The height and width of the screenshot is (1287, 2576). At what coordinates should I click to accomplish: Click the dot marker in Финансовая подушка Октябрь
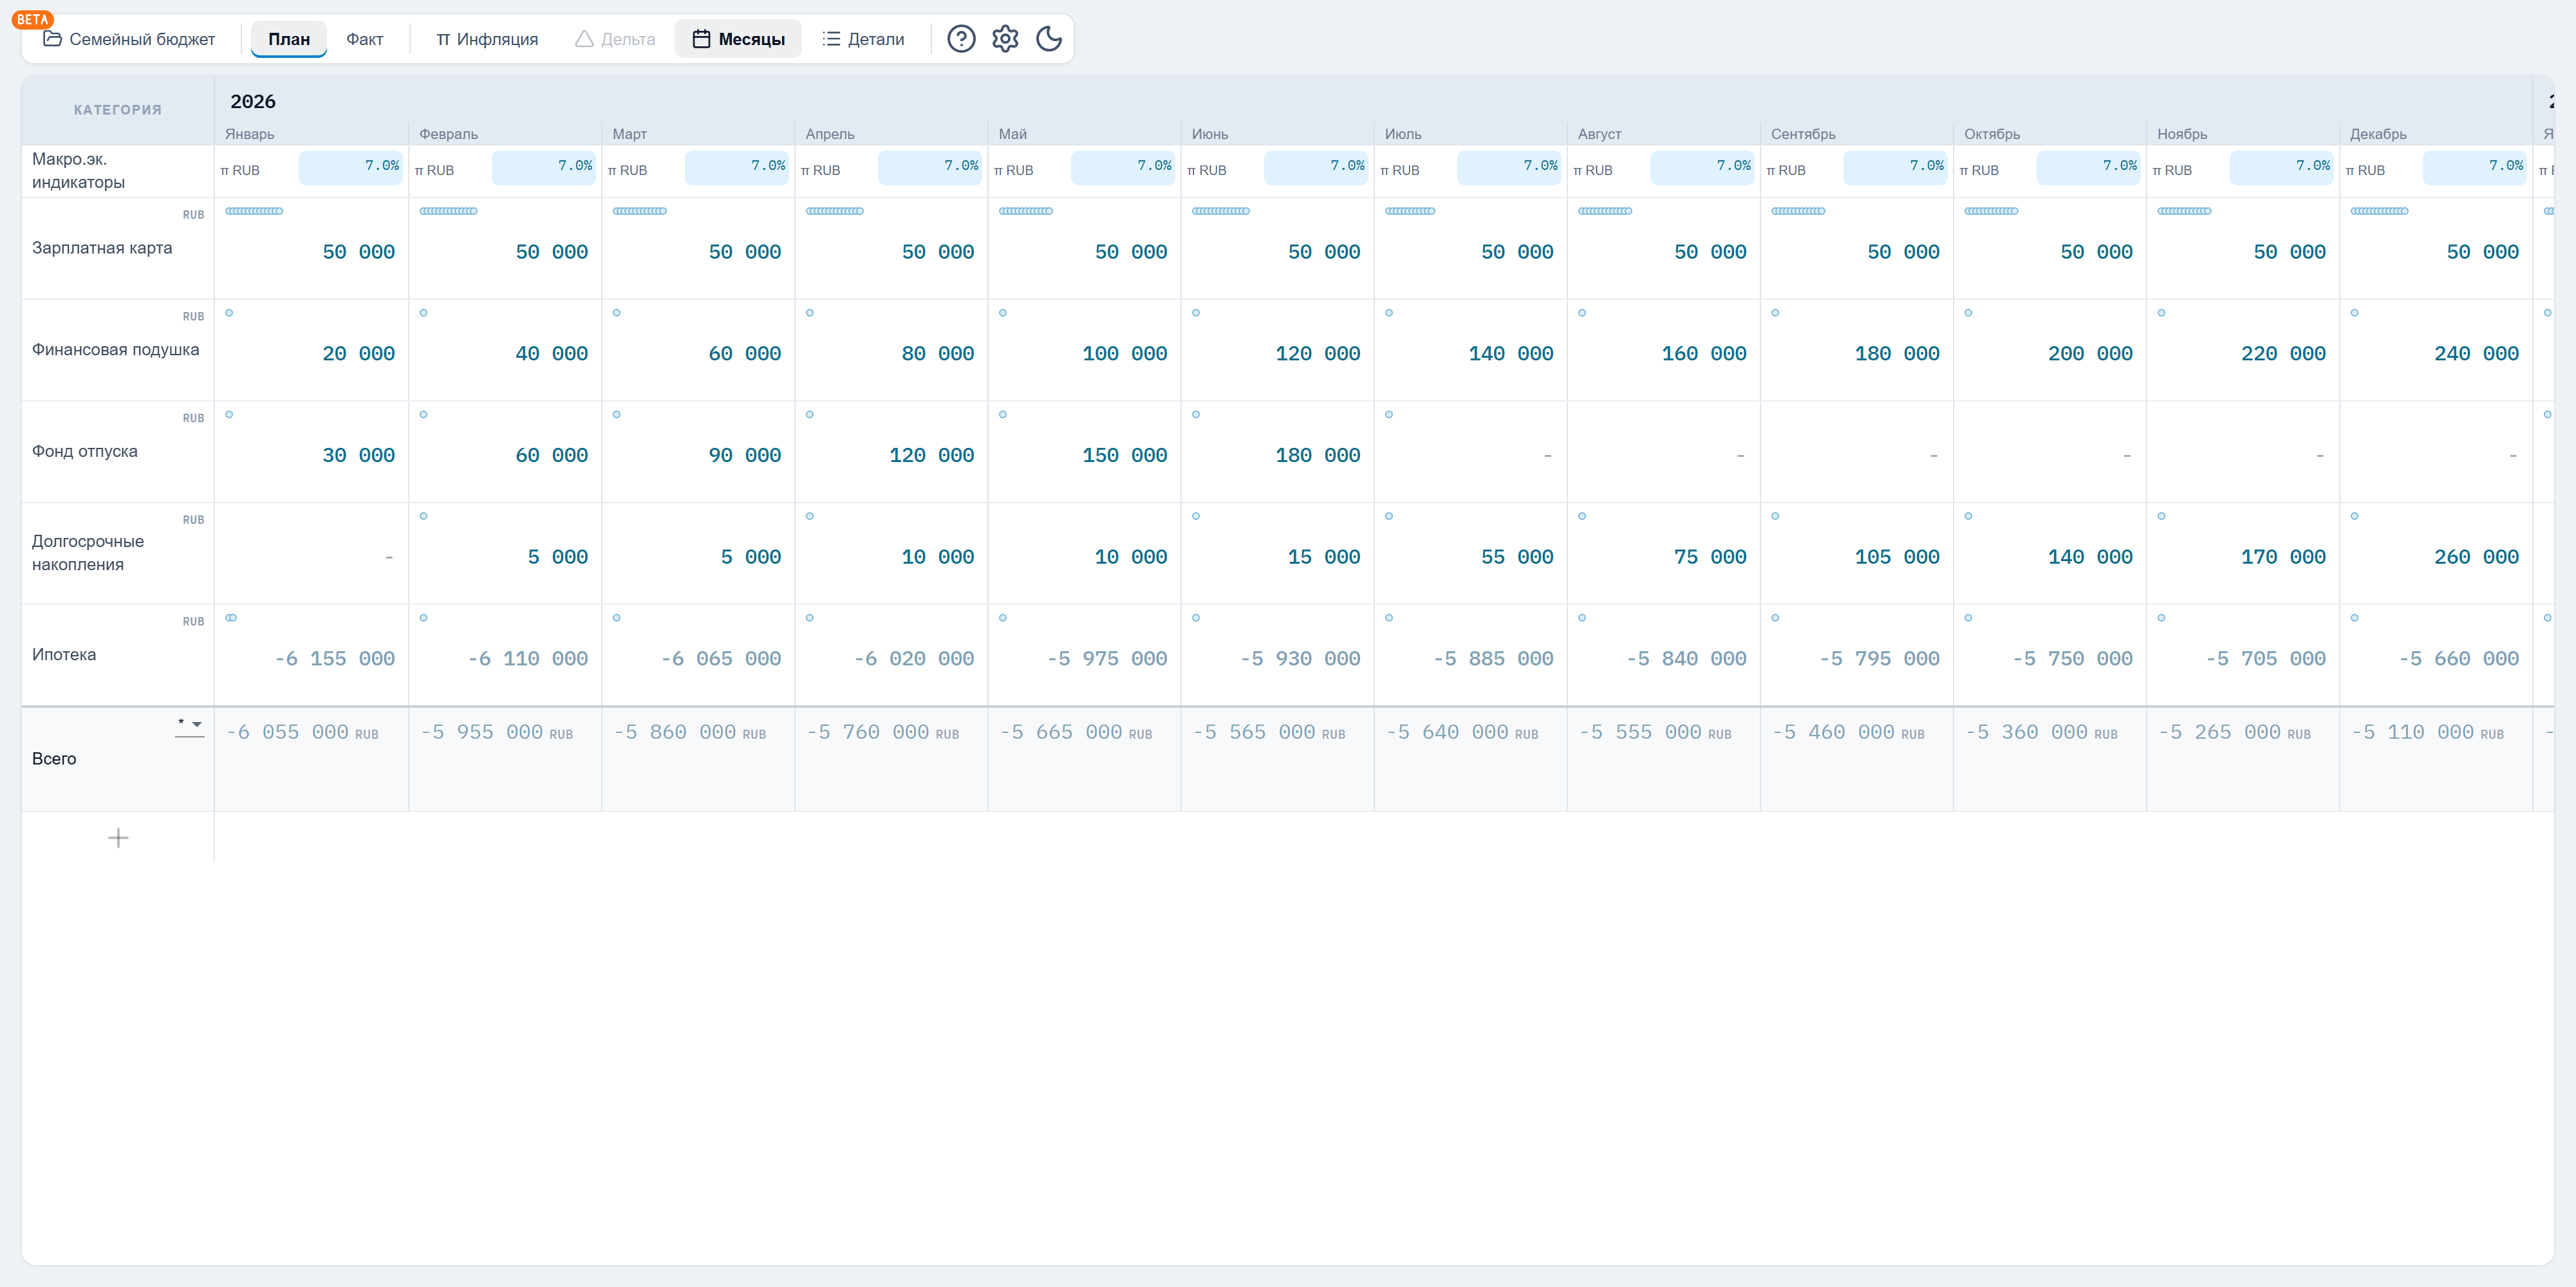pos(1967,313)
